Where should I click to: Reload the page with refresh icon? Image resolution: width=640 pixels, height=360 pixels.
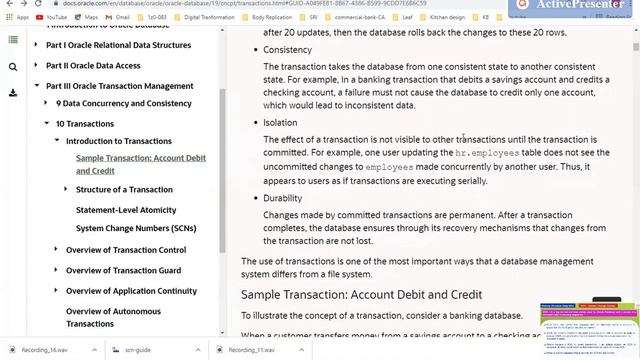click(x=38, y=3)
